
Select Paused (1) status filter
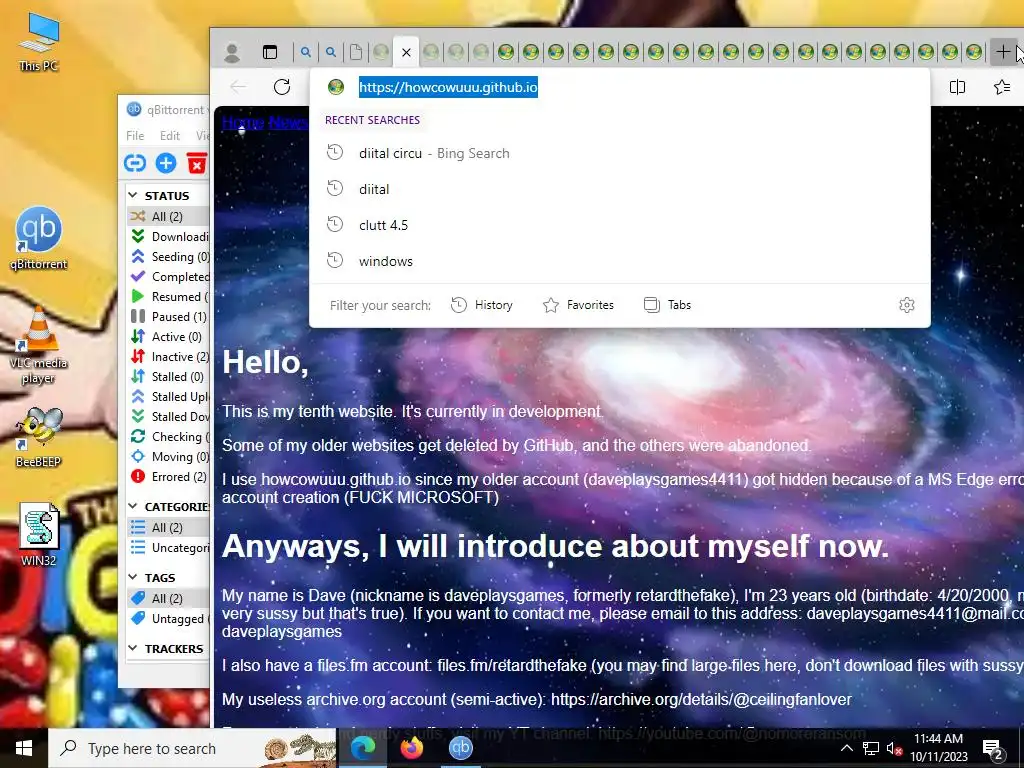168,317
